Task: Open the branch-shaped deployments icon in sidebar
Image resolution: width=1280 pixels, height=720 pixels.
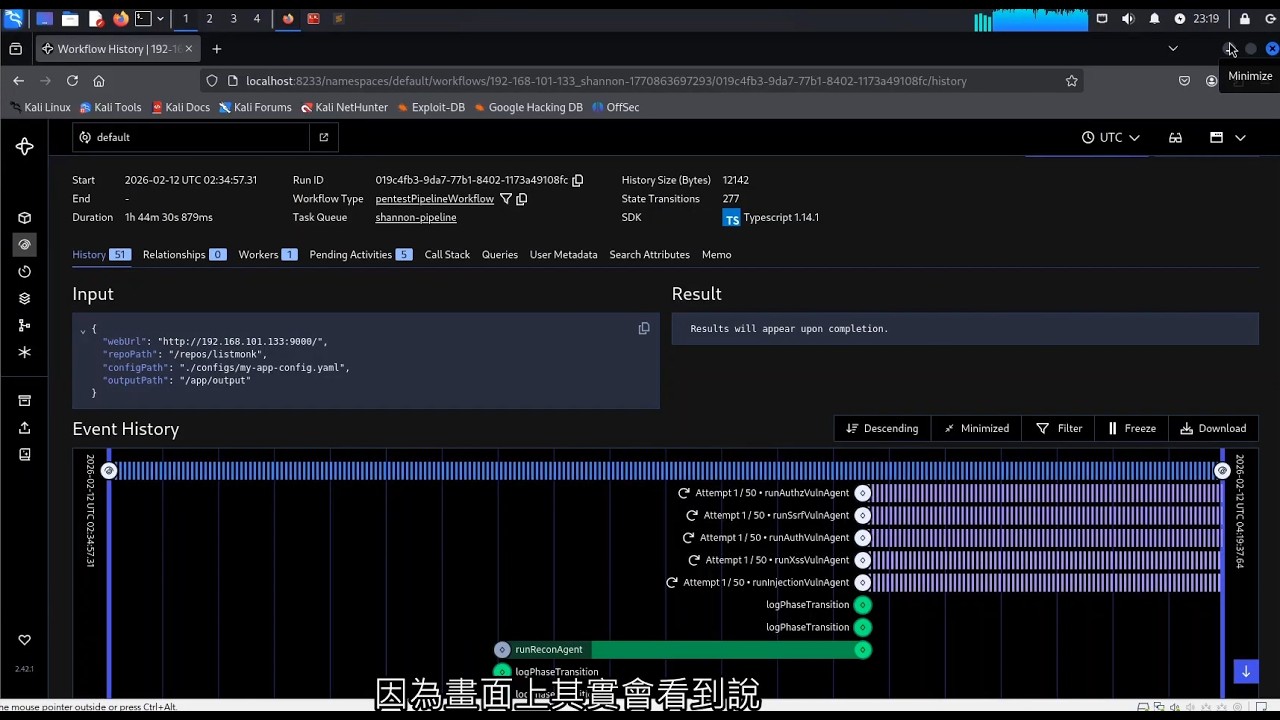Action: click(x=24, y=325)
